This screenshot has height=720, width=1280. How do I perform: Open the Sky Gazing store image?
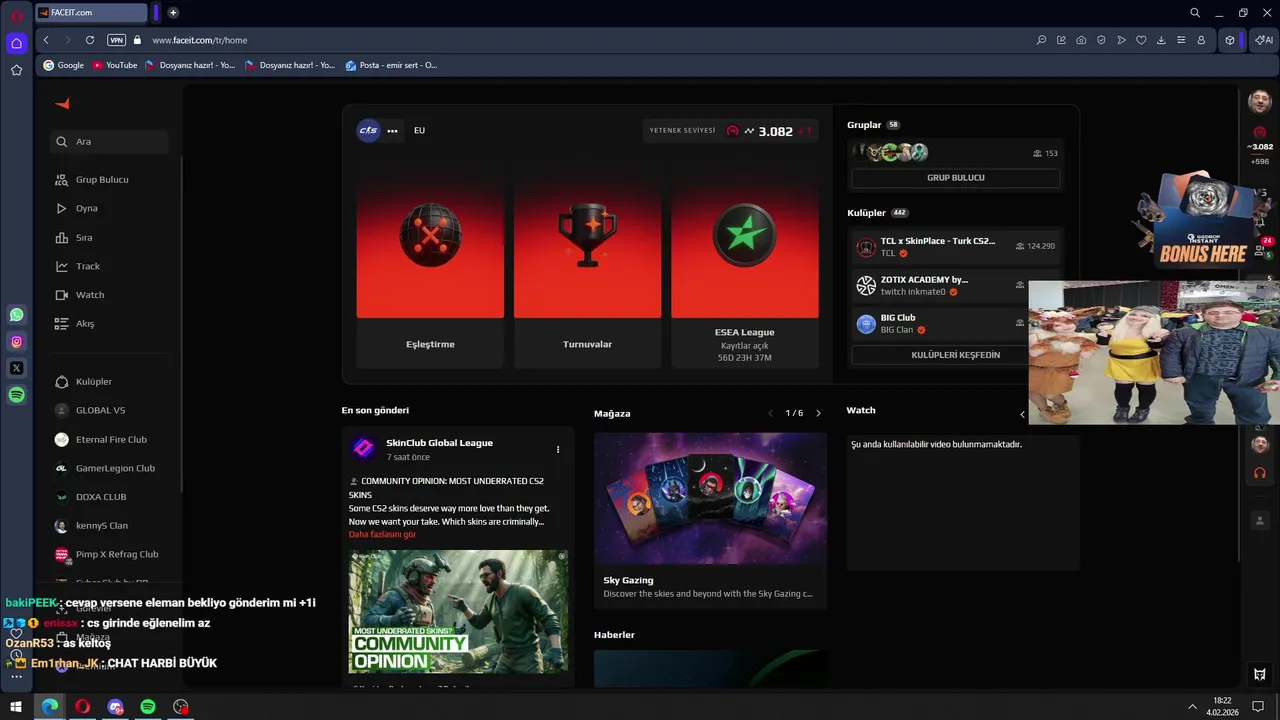(710, 498)
